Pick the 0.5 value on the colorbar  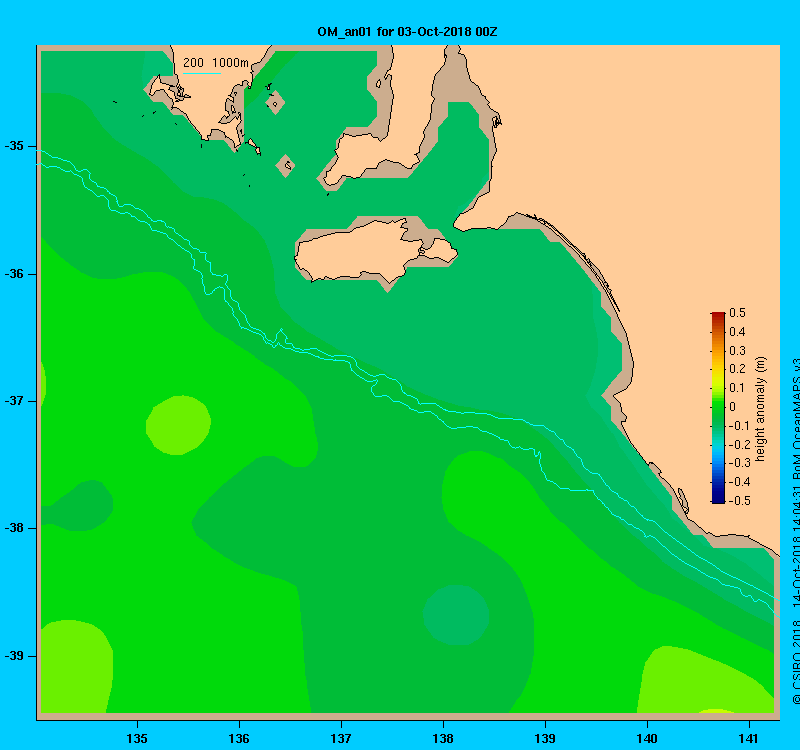(x=737, y=313)
